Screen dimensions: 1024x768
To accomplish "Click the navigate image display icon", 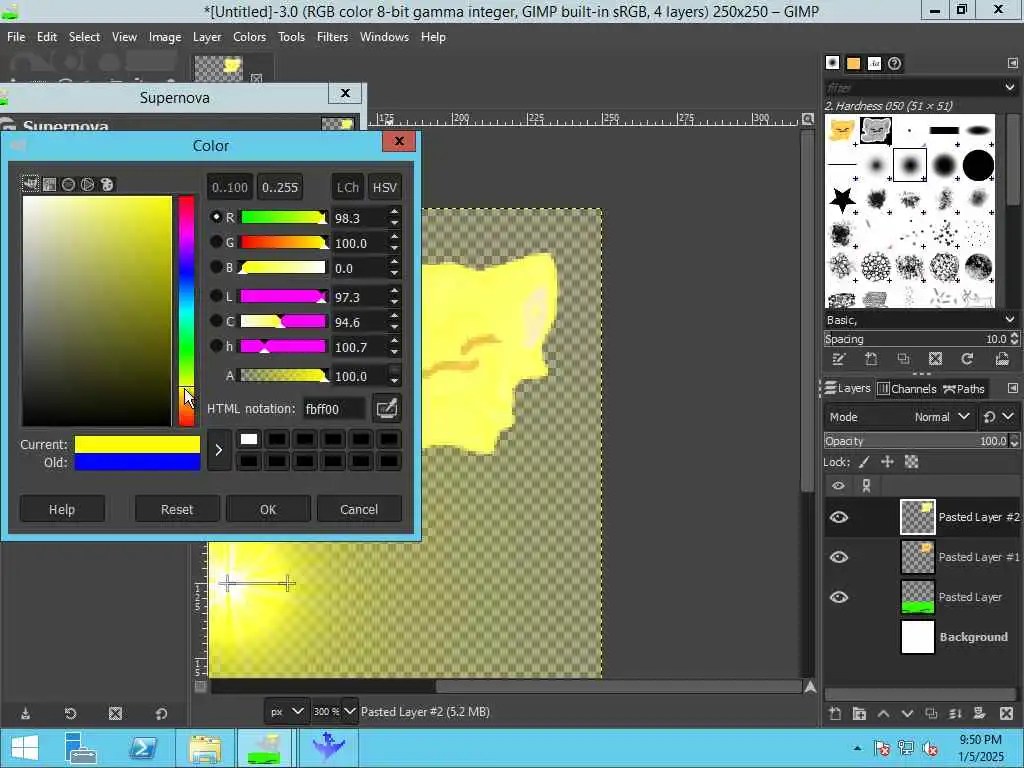I will pos(810,686).
